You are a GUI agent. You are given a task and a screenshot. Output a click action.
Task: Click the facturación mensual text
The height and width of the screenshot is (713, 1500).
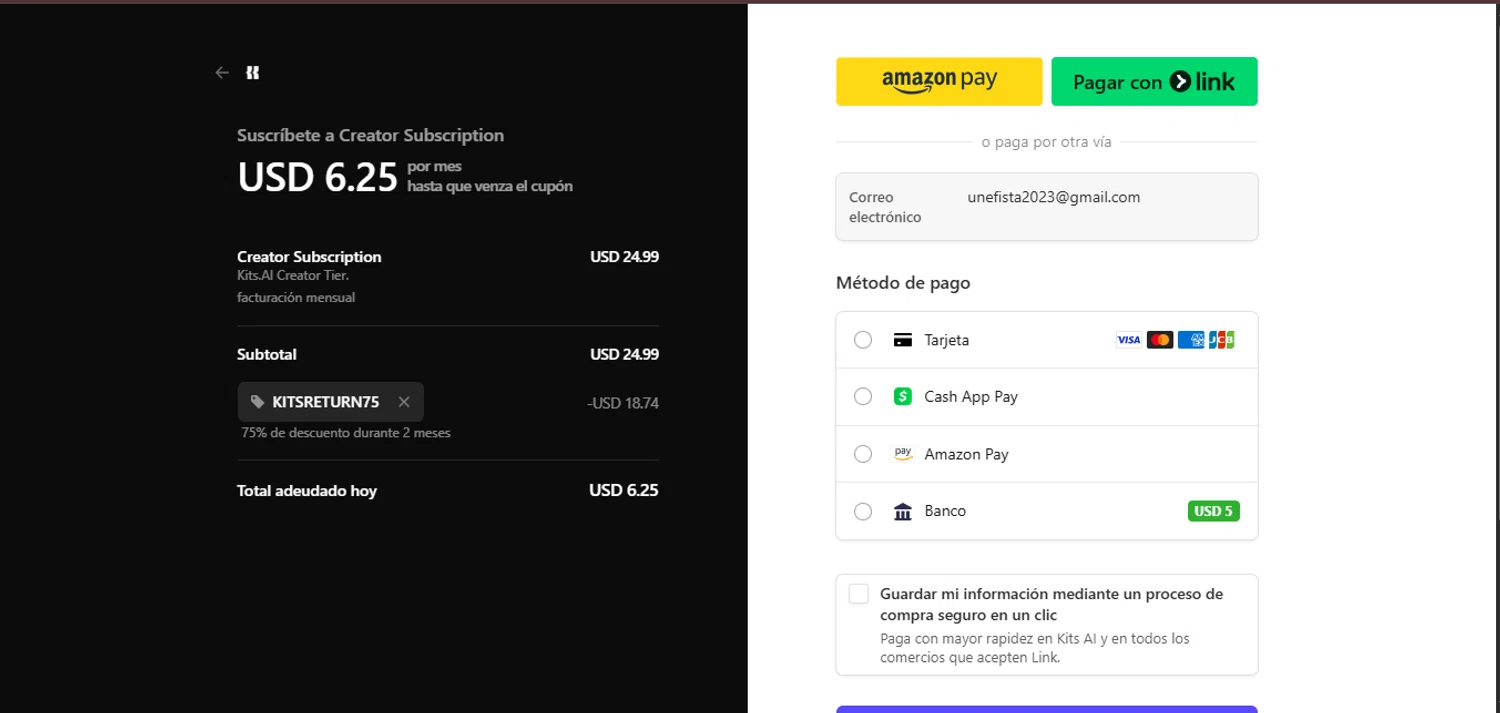pos(296,297)
